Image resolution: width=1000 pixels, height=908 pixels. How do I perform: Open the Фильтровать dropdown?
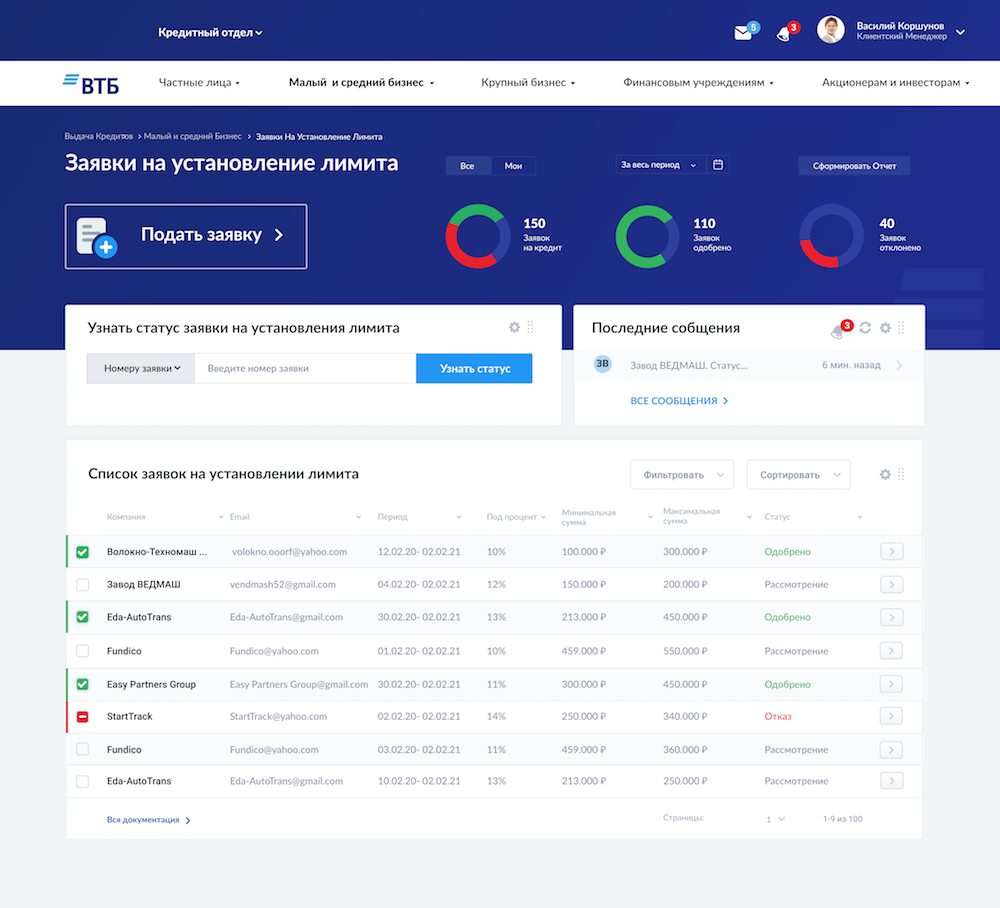point(681,475)
